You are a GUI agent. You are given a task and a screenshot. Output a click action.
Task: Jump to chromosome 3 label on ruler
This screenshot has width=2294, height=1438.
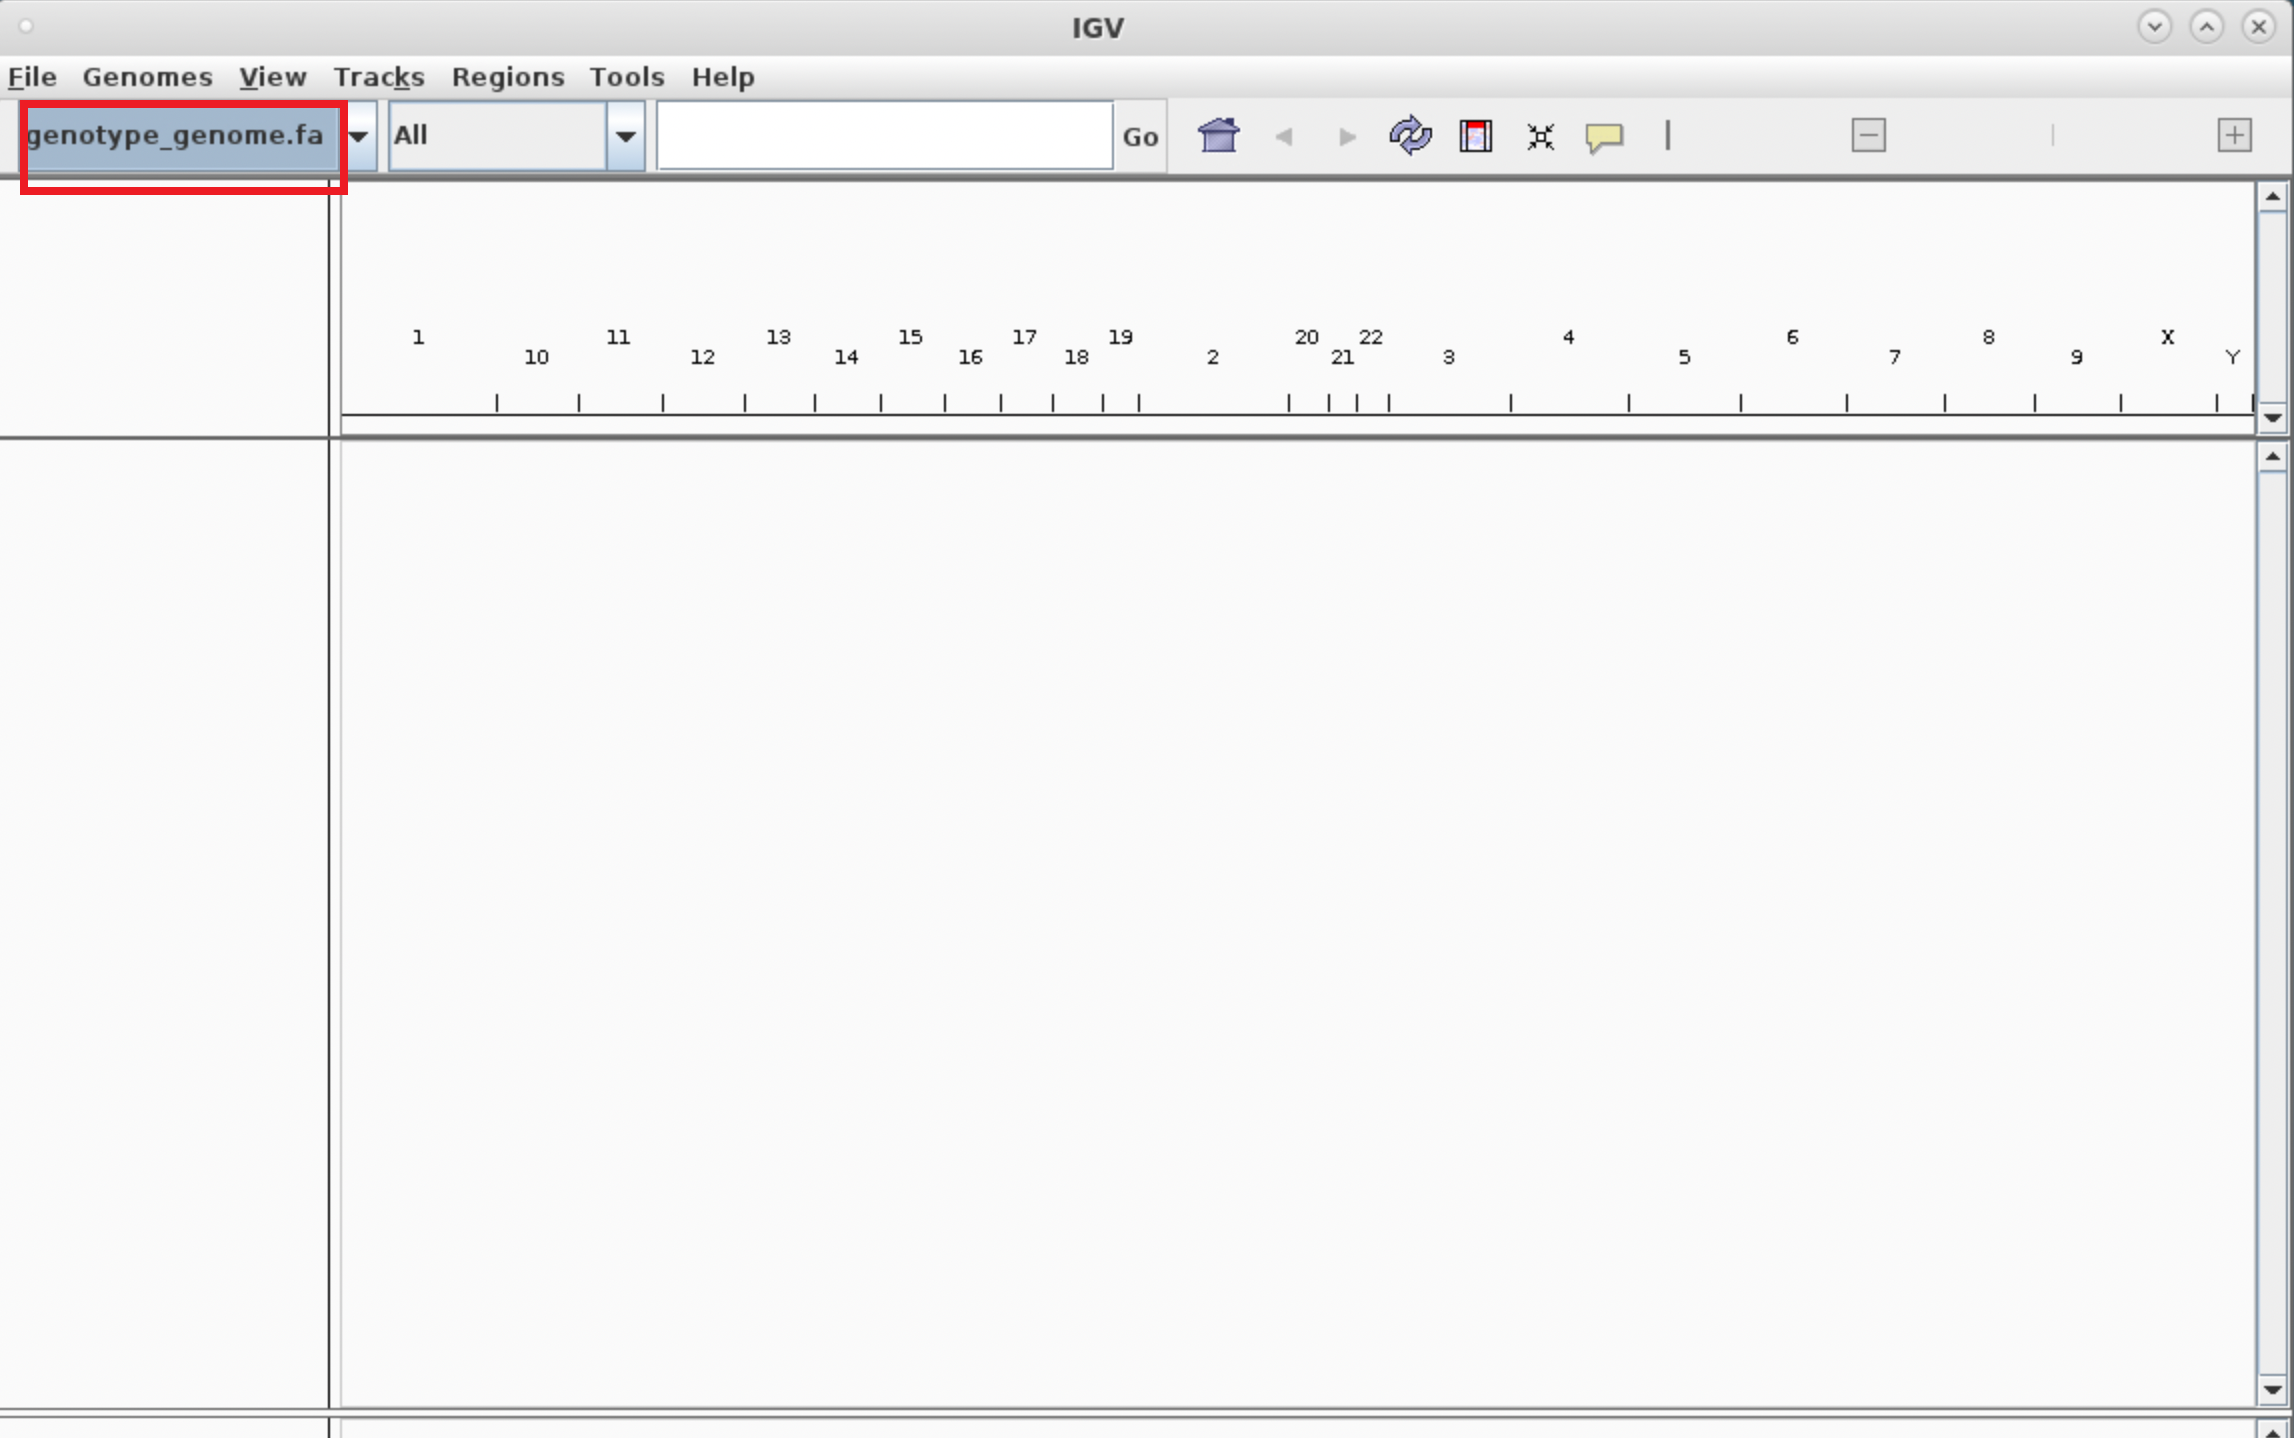[x=1449, y=357]
